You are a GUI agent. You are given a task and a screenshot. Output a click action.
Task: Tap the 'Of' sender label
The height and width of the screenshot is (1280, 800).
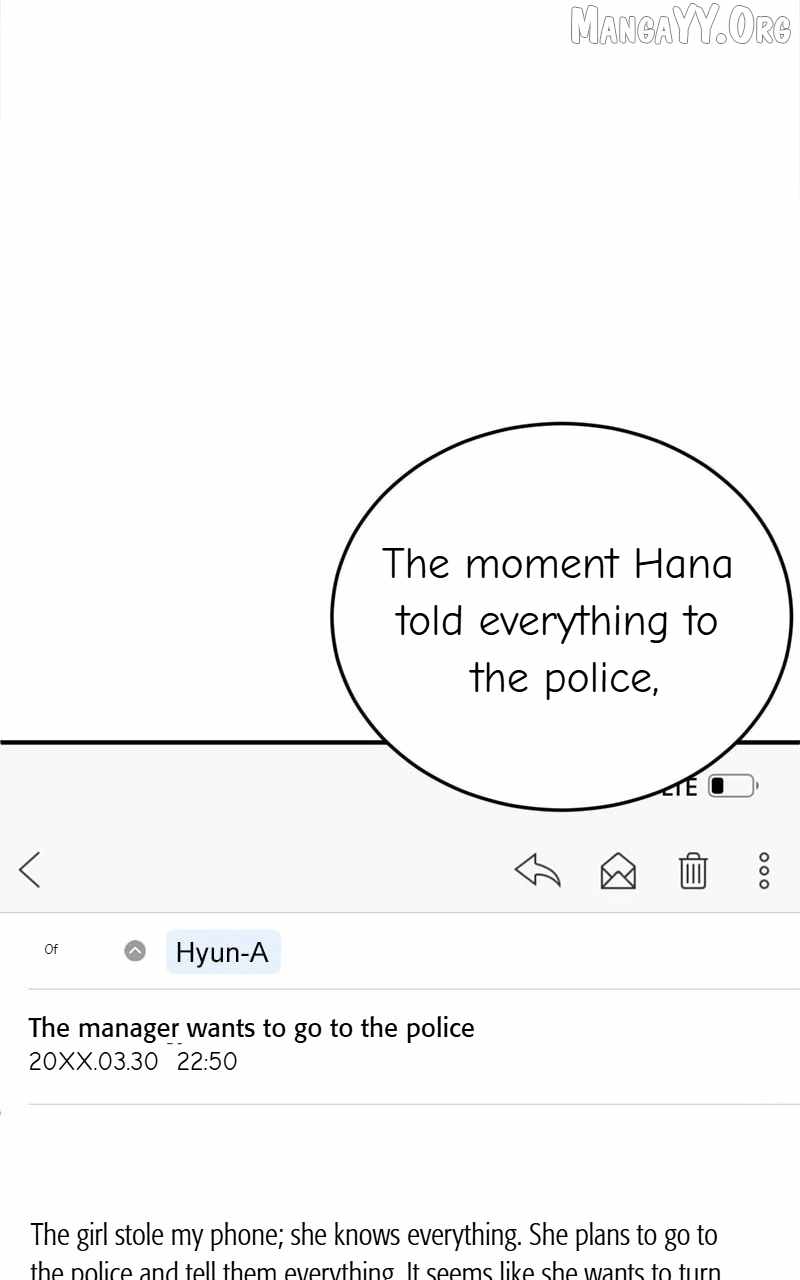click(x=51, y=950)
